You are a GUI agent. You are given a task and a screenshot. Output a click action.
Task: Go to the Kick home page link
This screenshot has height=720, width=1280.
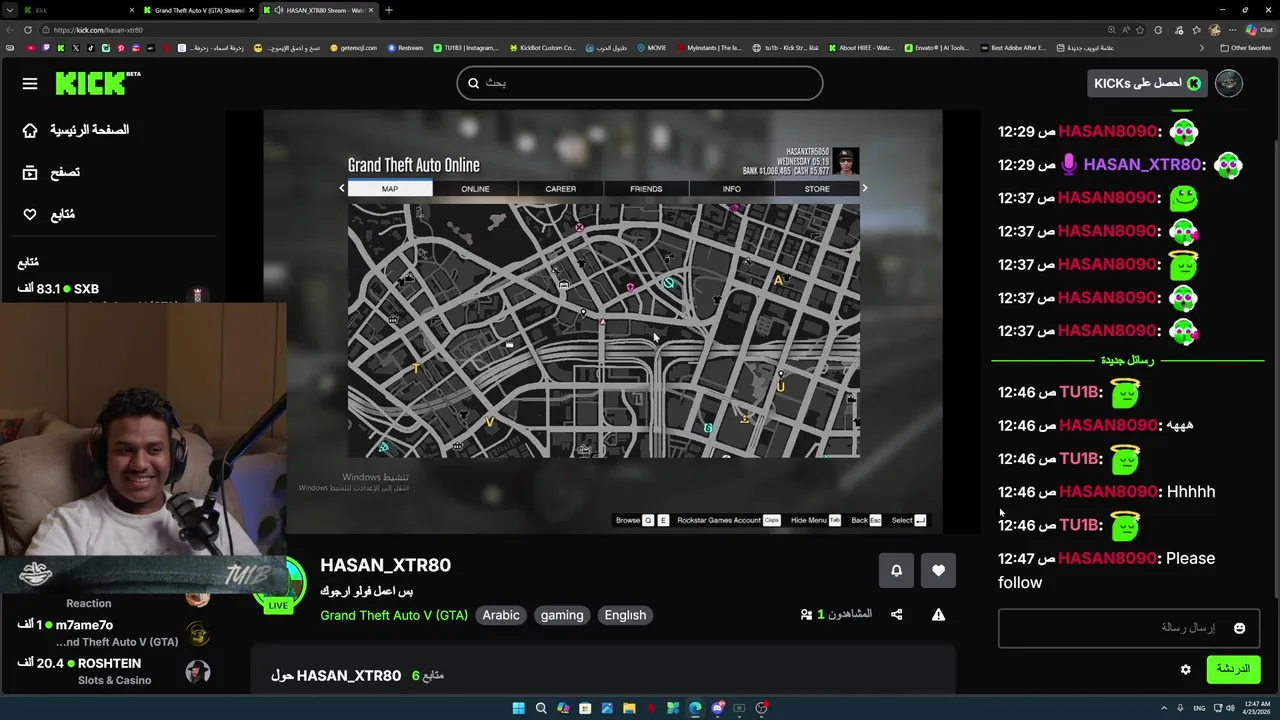pos(90,130)
